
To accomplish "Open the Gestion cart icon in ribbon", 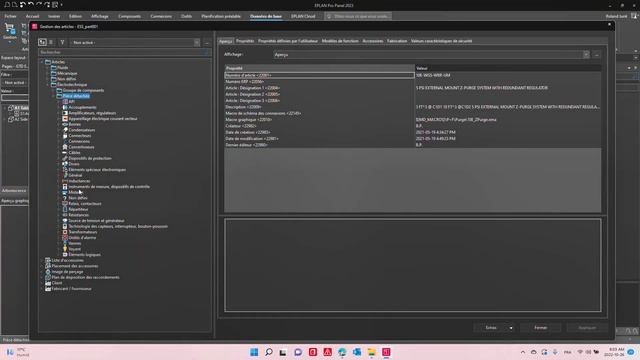I will 9,29.
